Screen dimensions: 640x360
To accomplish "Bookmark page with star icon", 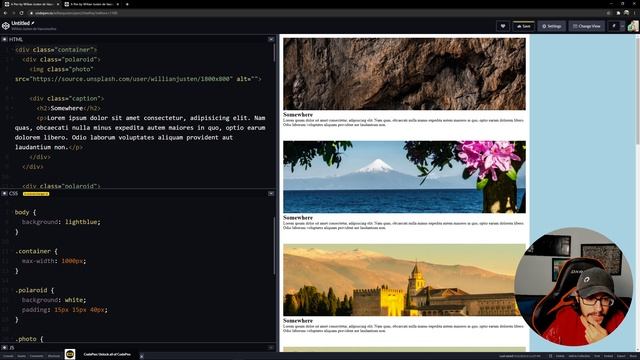I will pyautogui.click(x=609, y=13).
